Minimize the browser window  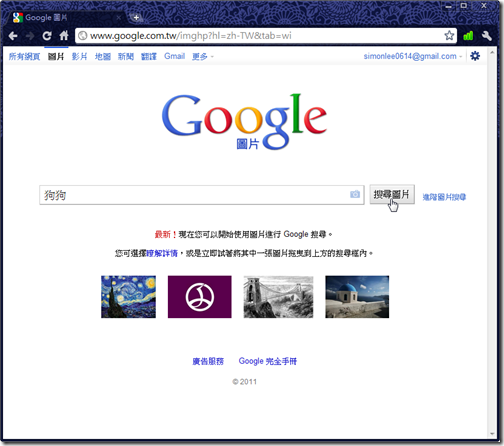point(449,6)
